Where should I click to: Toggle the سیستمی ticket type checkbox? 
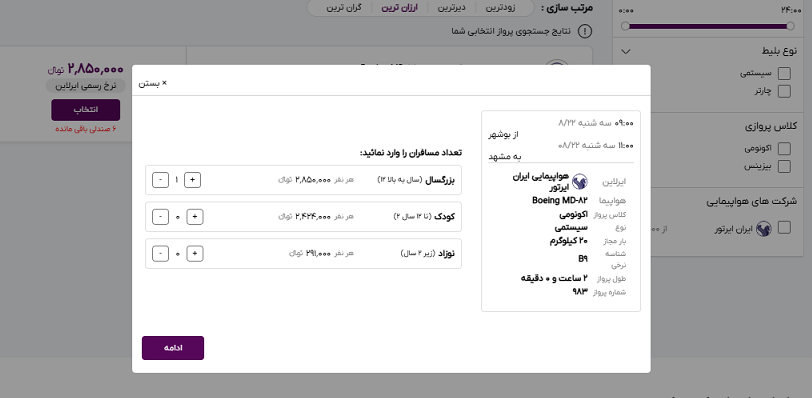(x=785, y=73)
